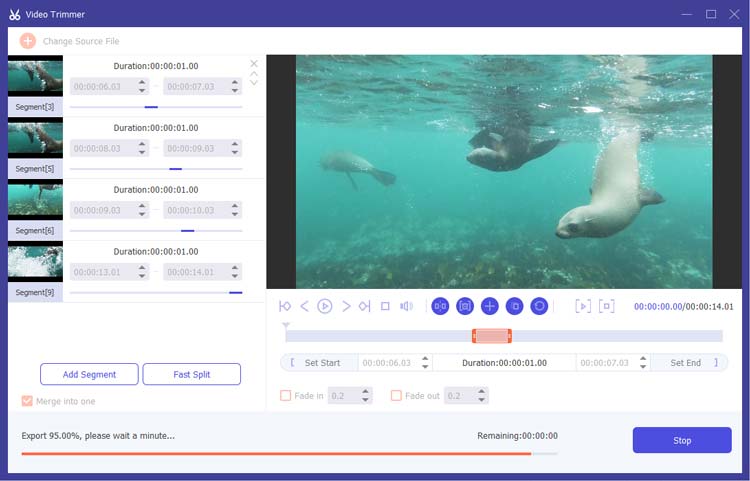
Task: Adjust the Set Start time stepper arrows
Action: [x=425, y=362]
